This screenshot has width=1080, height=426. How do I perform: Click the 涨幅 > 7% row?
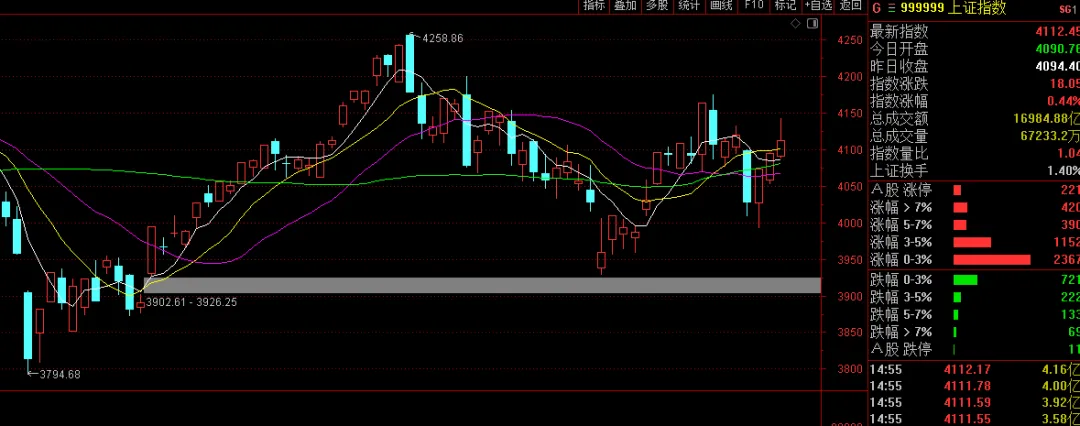coord(974,207)
